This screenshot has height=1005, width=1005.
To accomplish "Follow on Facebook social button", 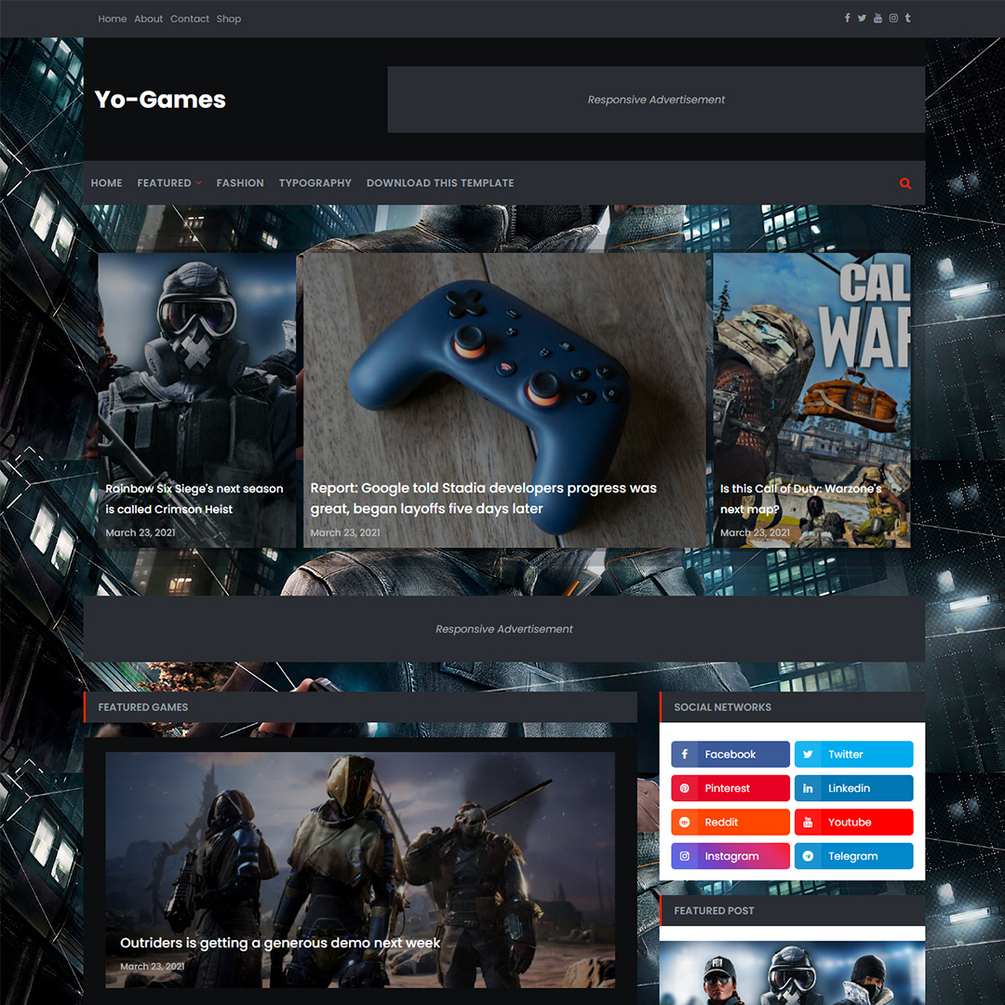I will pos(730,754).
